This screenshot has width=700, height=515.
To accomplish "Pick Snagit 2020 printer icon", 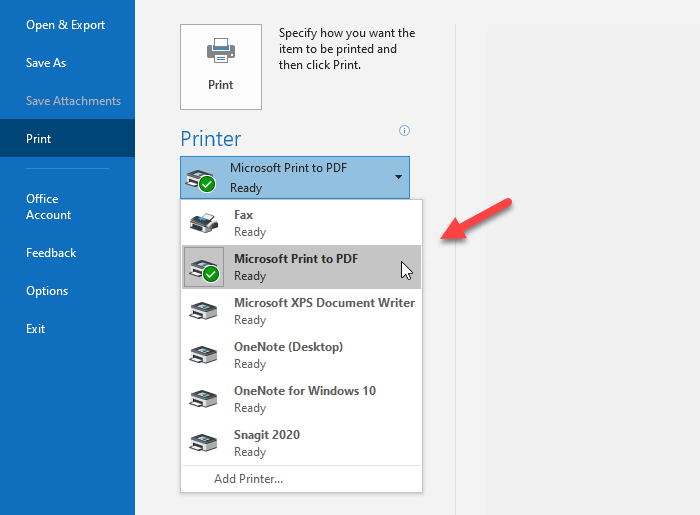I will pyautogui.click(x=203, y=443).
